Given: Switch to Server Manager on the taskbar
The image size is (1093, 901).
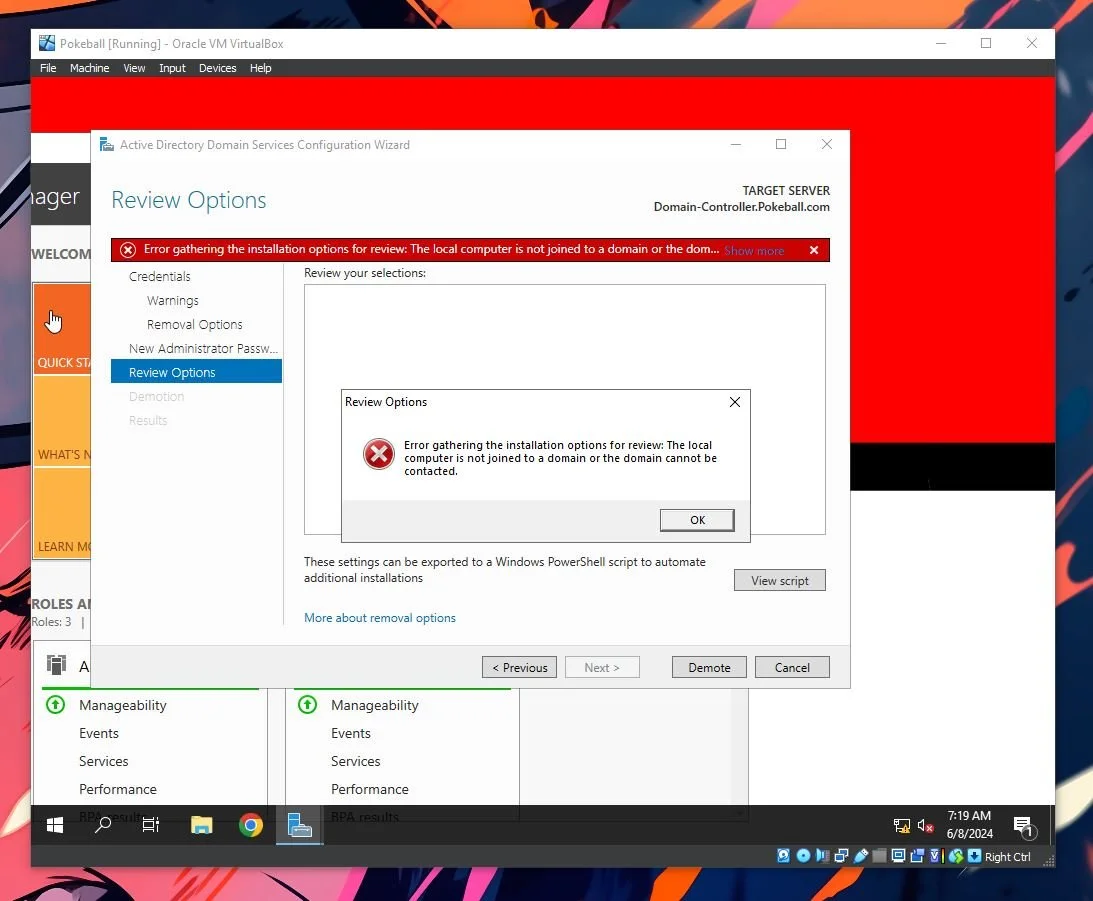Looking at the screenshot, I should coord(299,825).
